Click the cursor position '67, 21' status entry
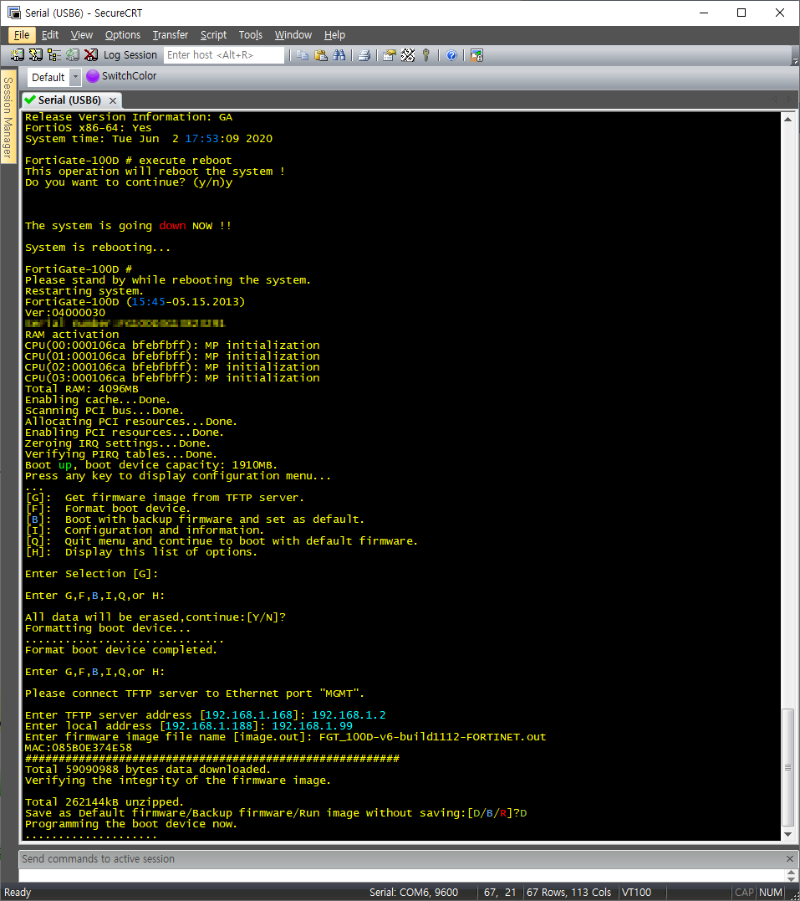 (x=499, y=892)
